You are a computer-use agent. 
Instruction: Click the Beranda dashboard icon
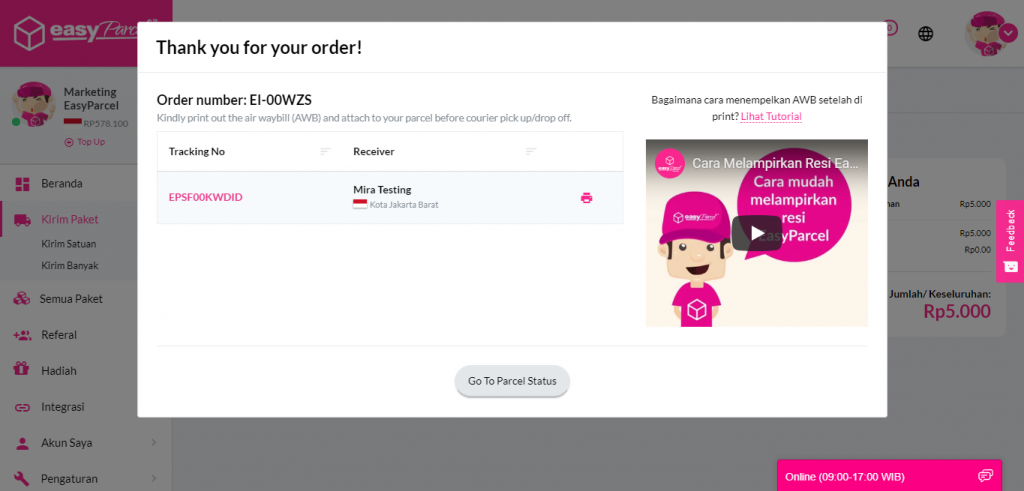click(22, 184)
